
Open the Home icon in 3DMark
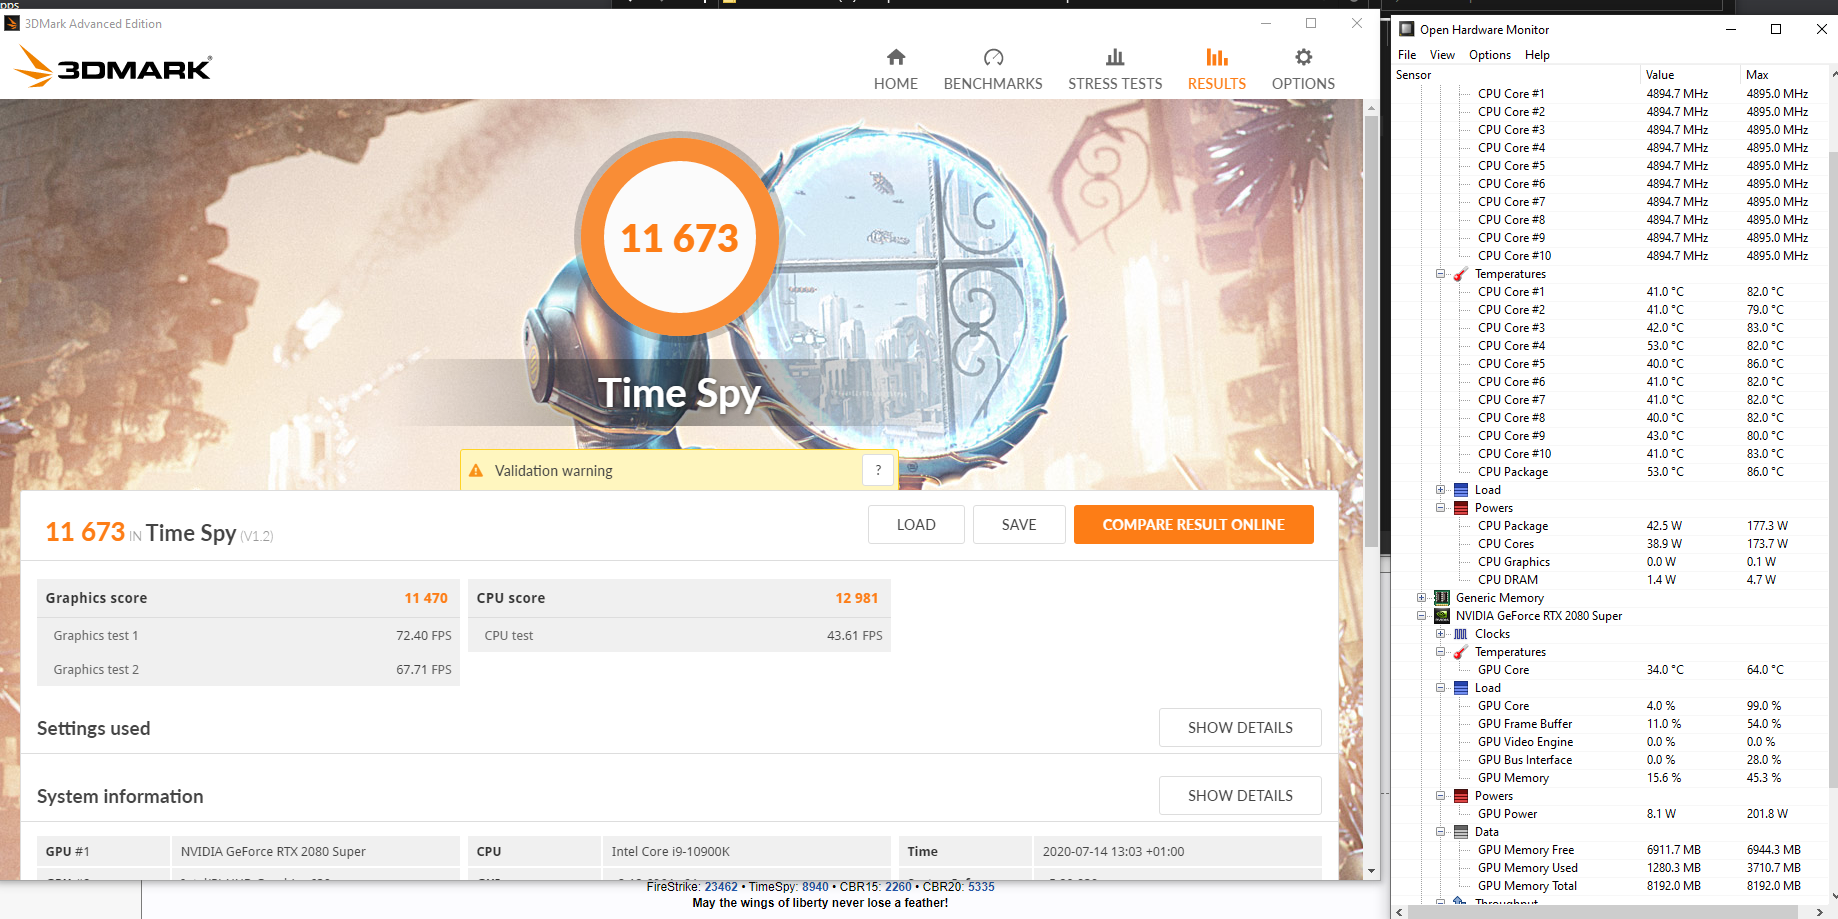click(896, 57)
